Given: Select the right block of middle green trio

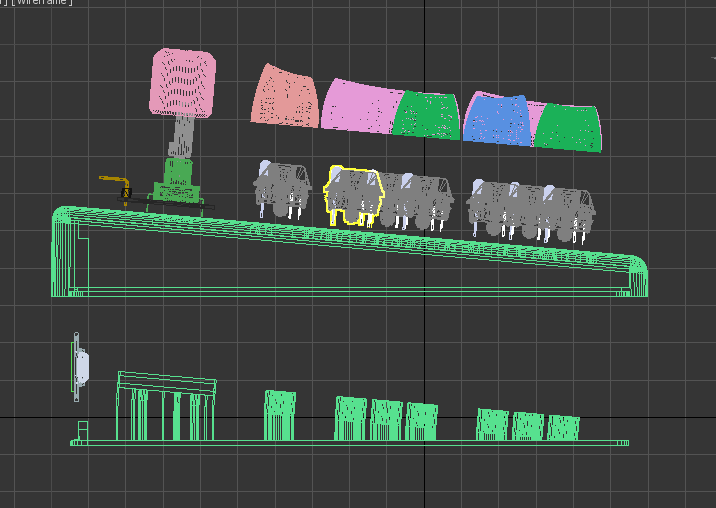Looking at the screenshot, I should [421, 422].
